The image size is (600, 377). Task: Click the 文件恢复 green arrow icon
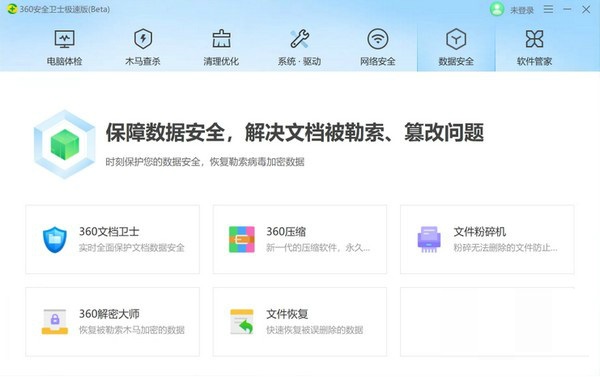[x=242, y=322]
